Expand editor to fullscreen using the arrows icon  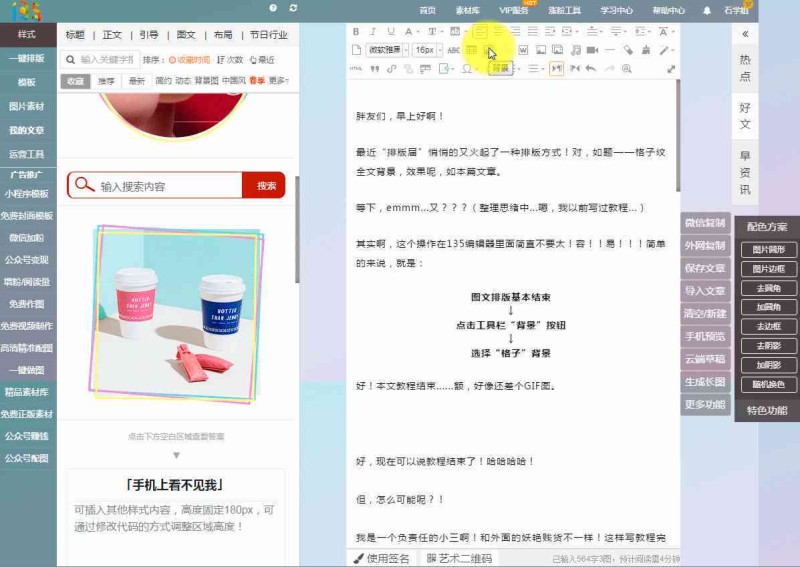671,69
